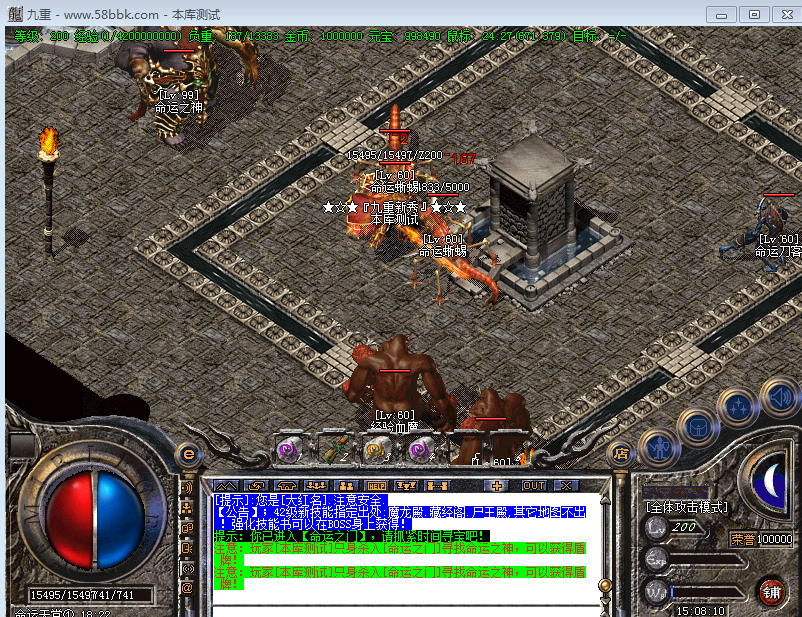Use gold scroll in belt slot 3

377,449
